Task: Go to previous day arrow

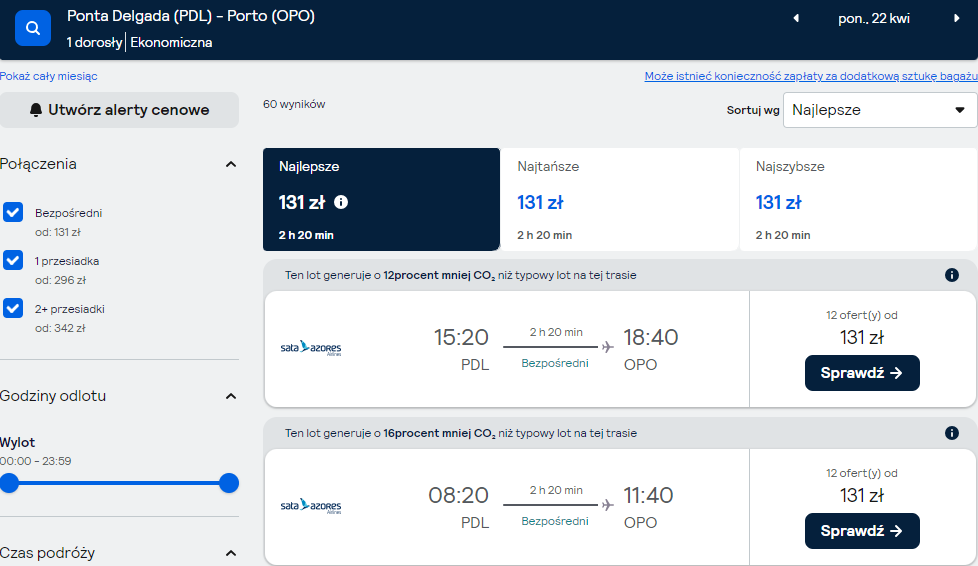Action: 796,19
